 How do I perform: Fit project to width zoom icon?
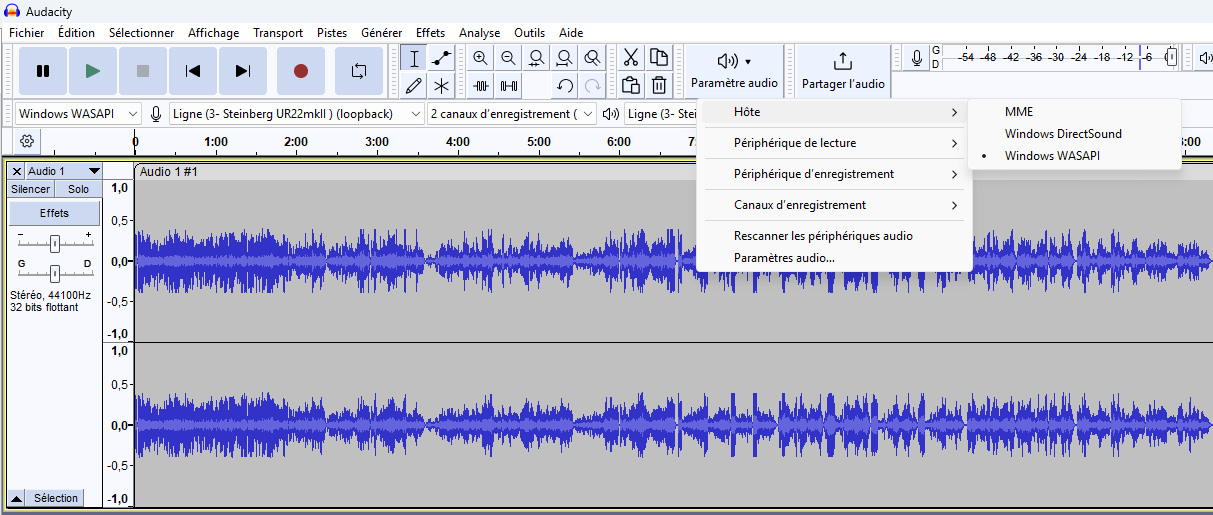565,58
